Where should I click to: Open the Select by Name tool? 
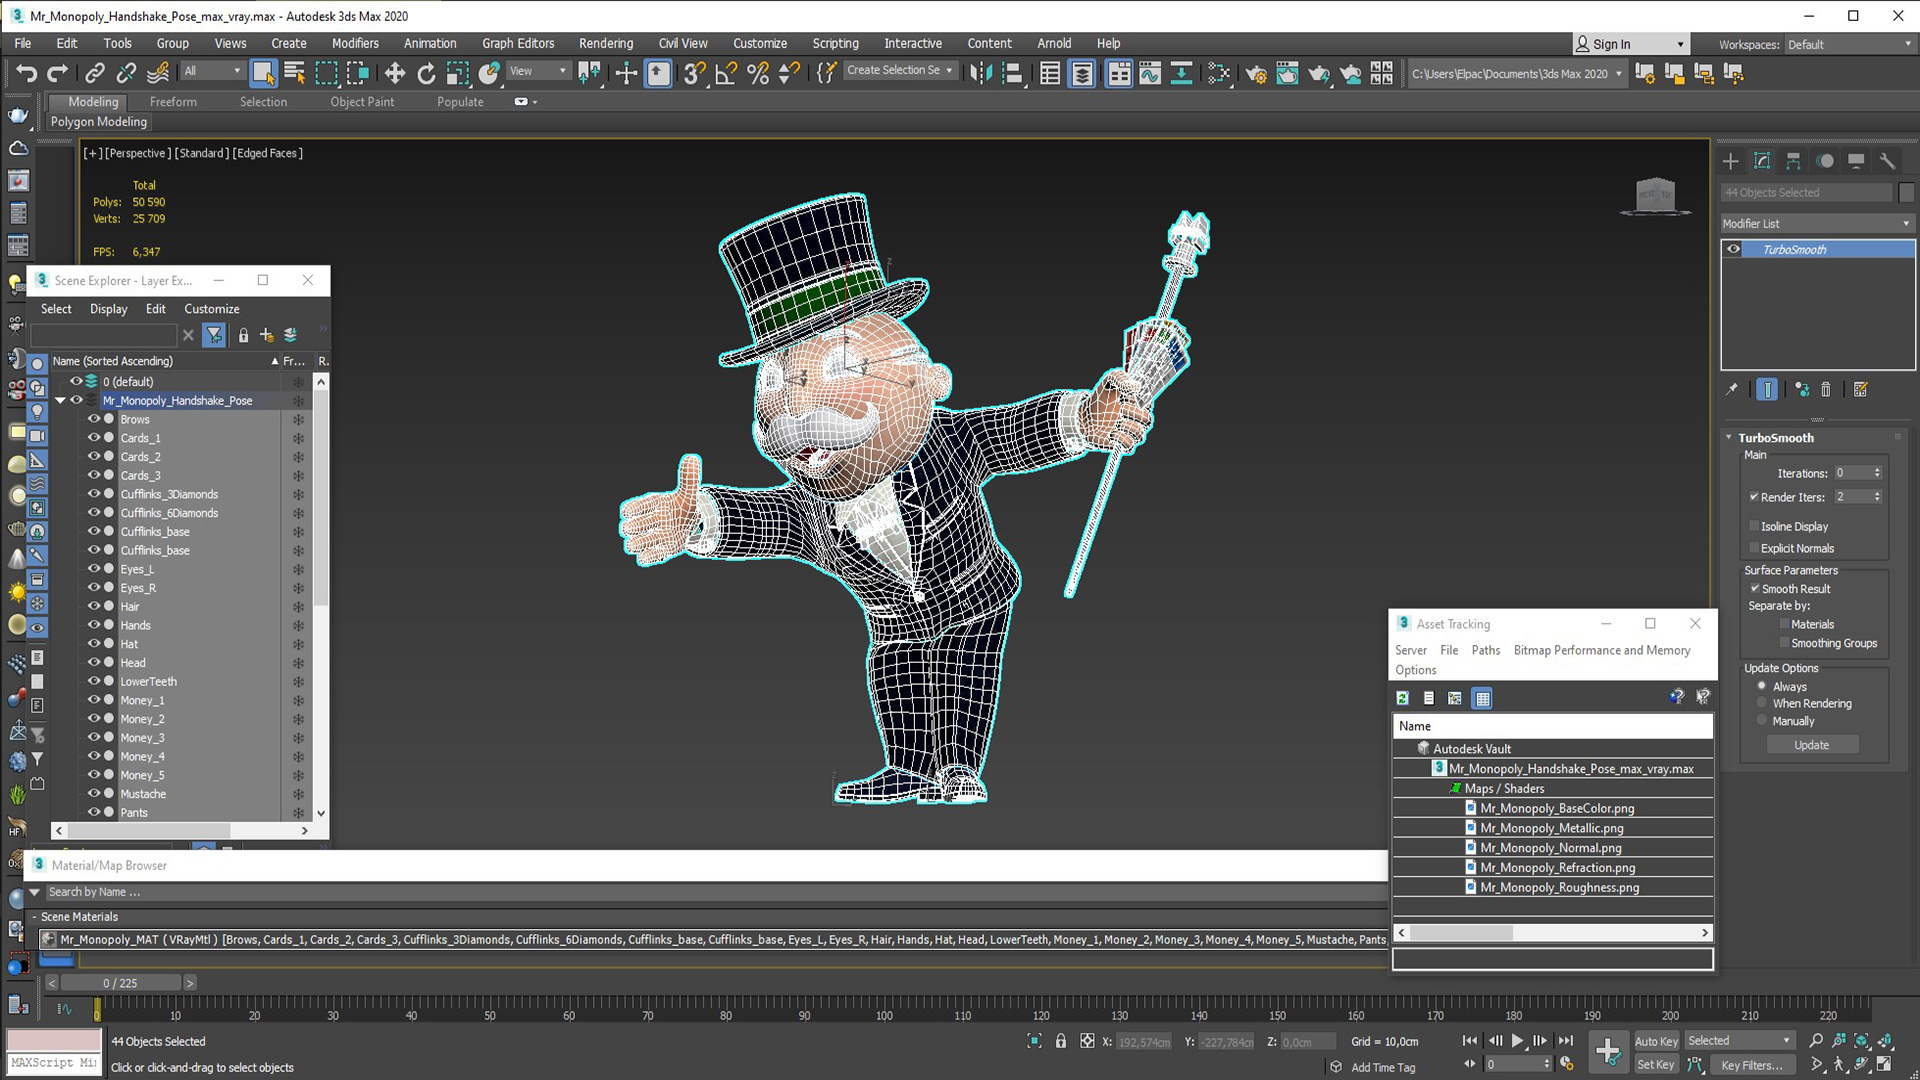(295, 73)
